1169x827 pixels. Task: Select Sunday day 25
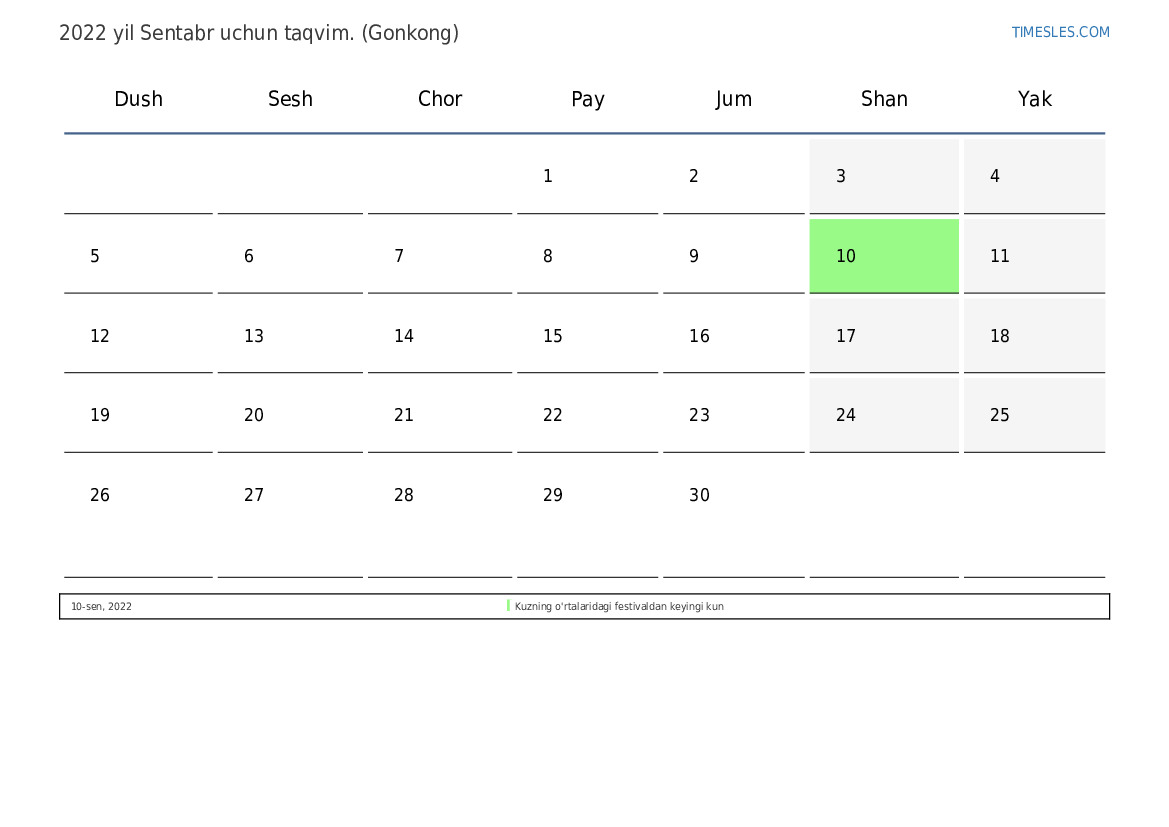click(1034, 415)
